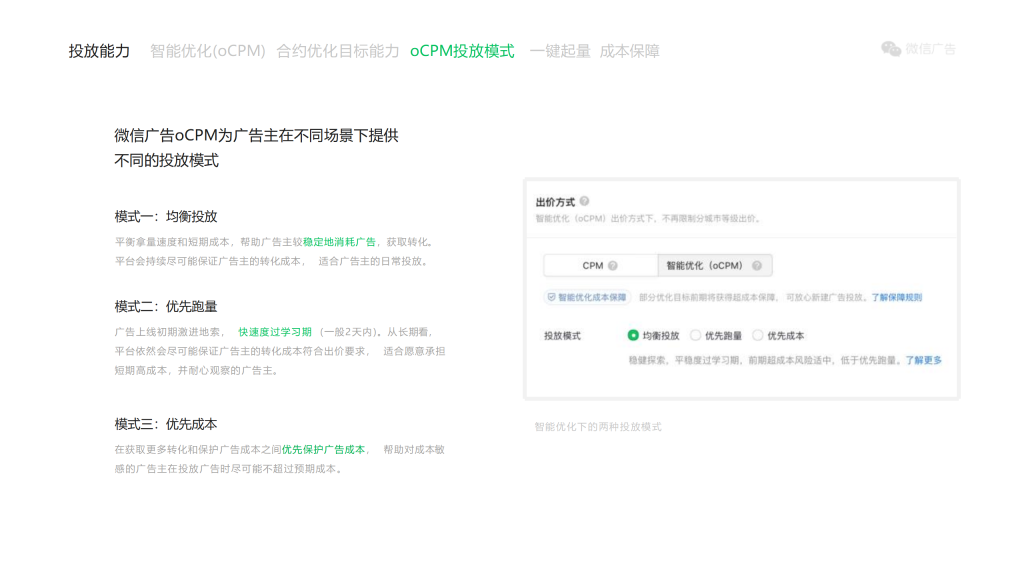
Task: Click the question mark icon next to CPM
Action: point(613,266)
